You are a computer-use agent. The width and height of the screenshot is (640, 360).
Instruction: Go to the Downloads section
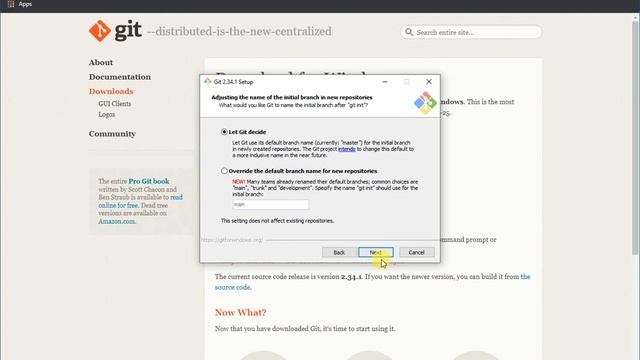[111, 91]
